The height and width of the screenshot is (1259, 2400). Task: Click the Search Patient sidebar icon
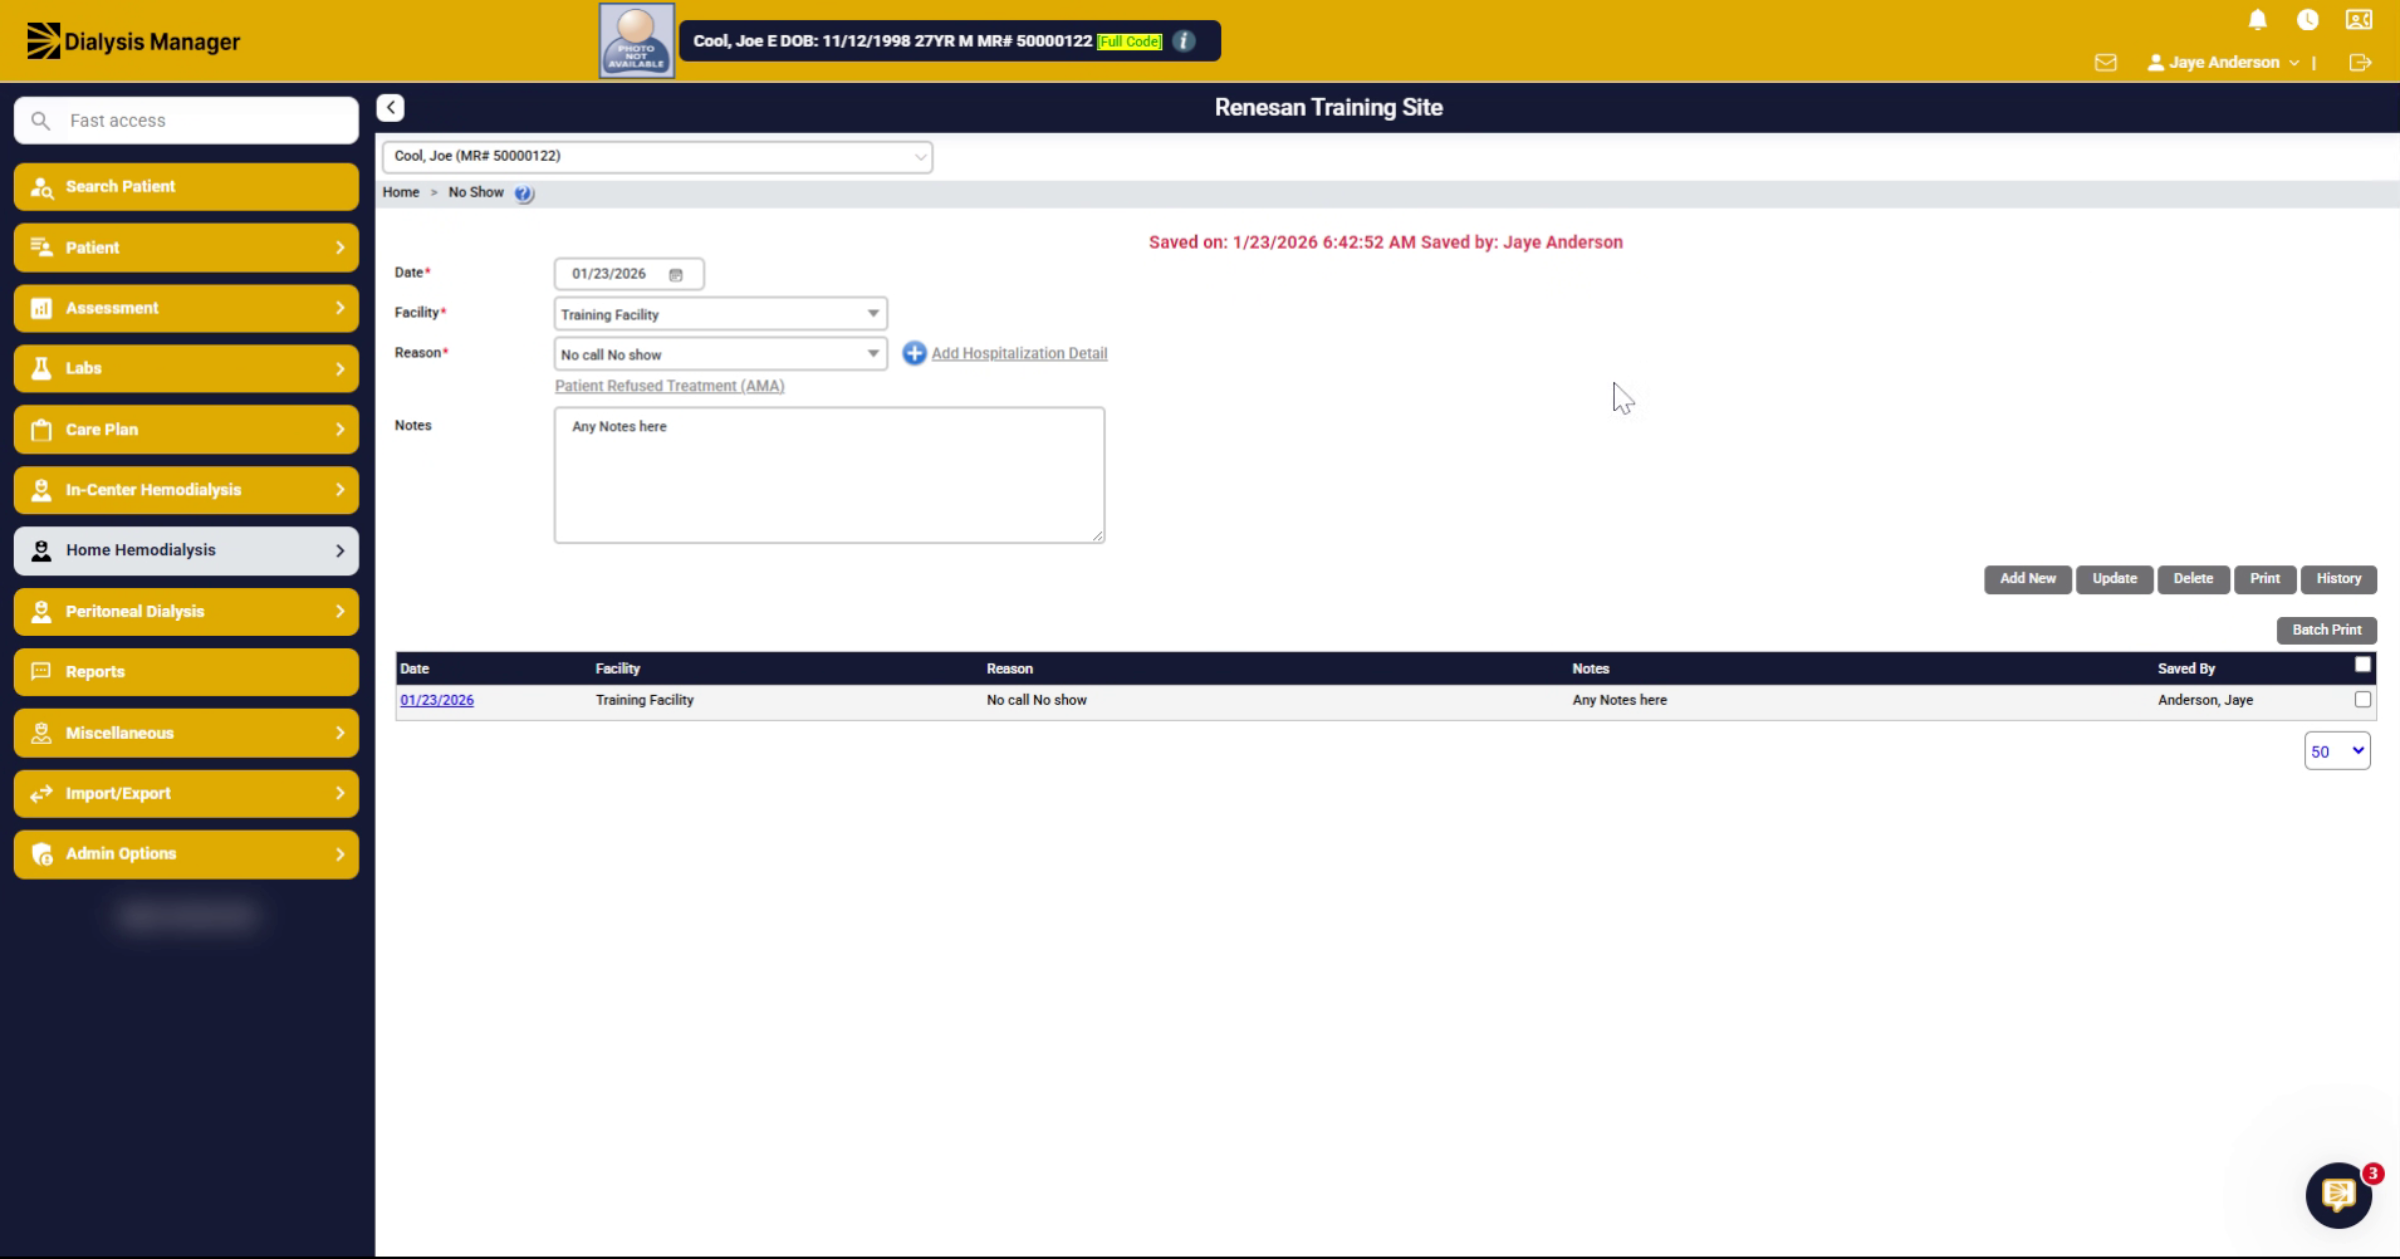(x=41, y=187)
